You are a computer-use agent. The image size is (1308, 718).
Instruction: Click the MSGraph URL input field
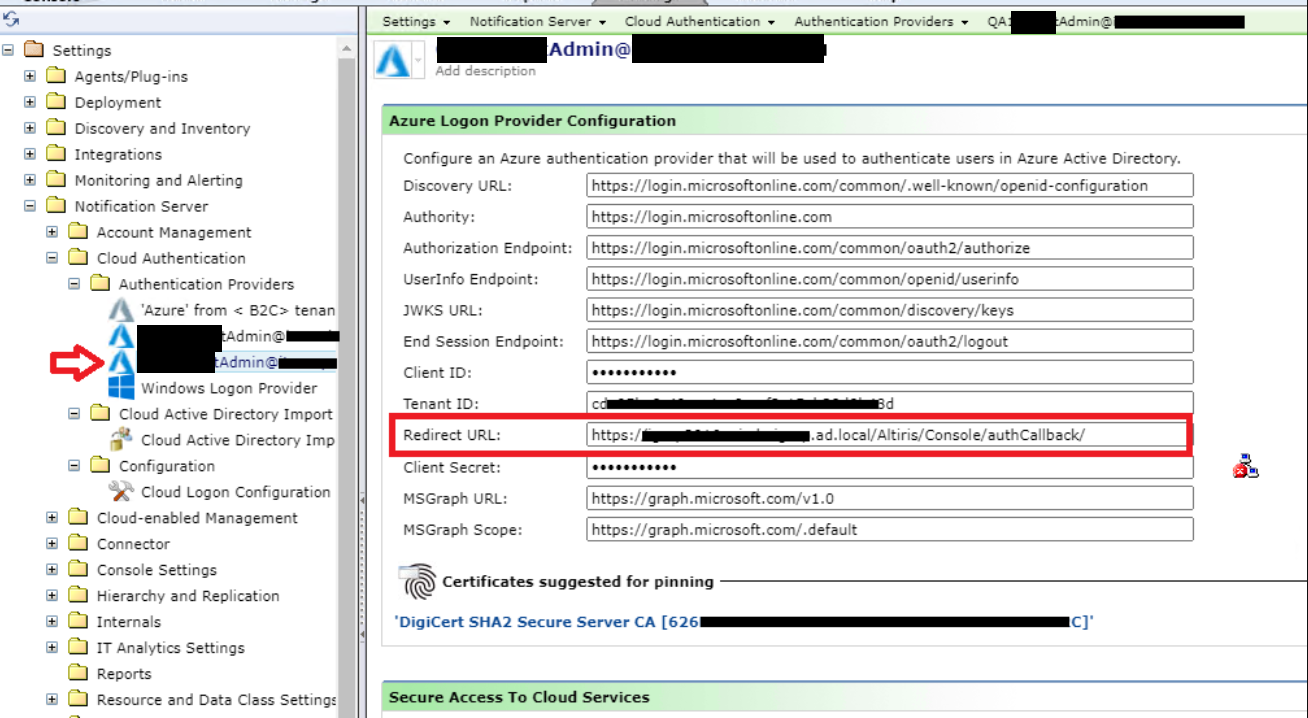click(x=890, y=498)
